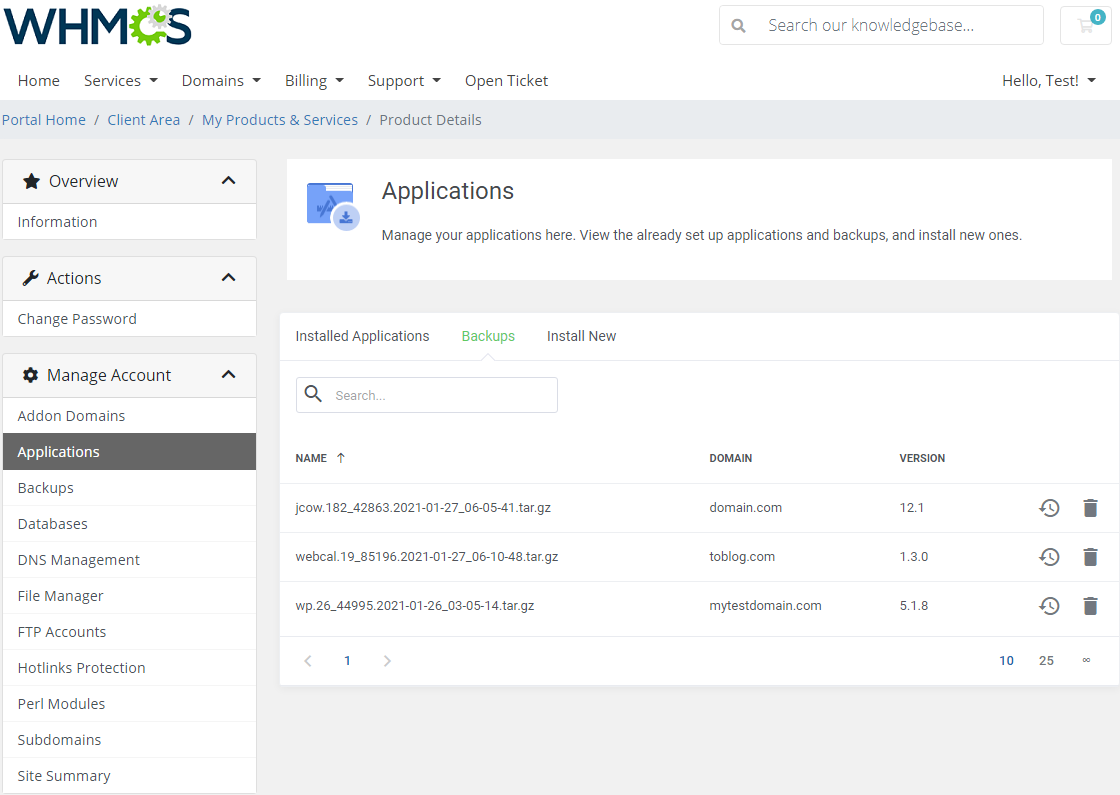
Task: Click the gear icon beside Manage Account
Action: click(30, 375)
